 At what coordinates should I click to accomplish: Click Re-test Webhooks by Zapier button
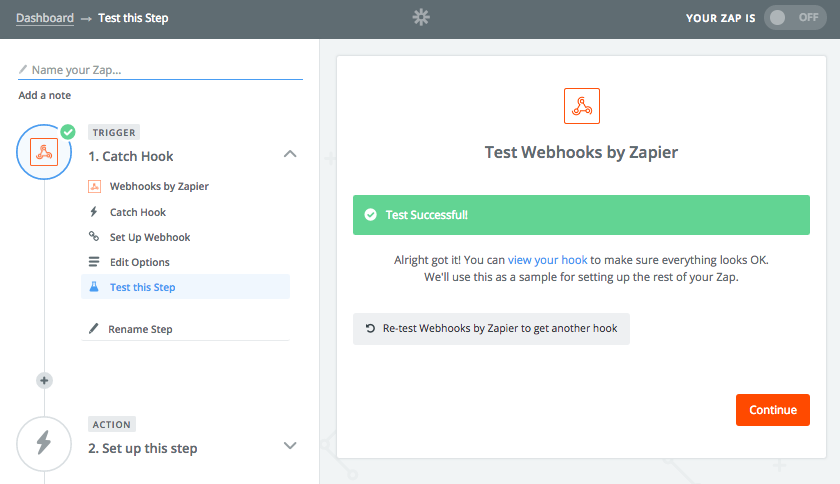click(x=491, y=329)
